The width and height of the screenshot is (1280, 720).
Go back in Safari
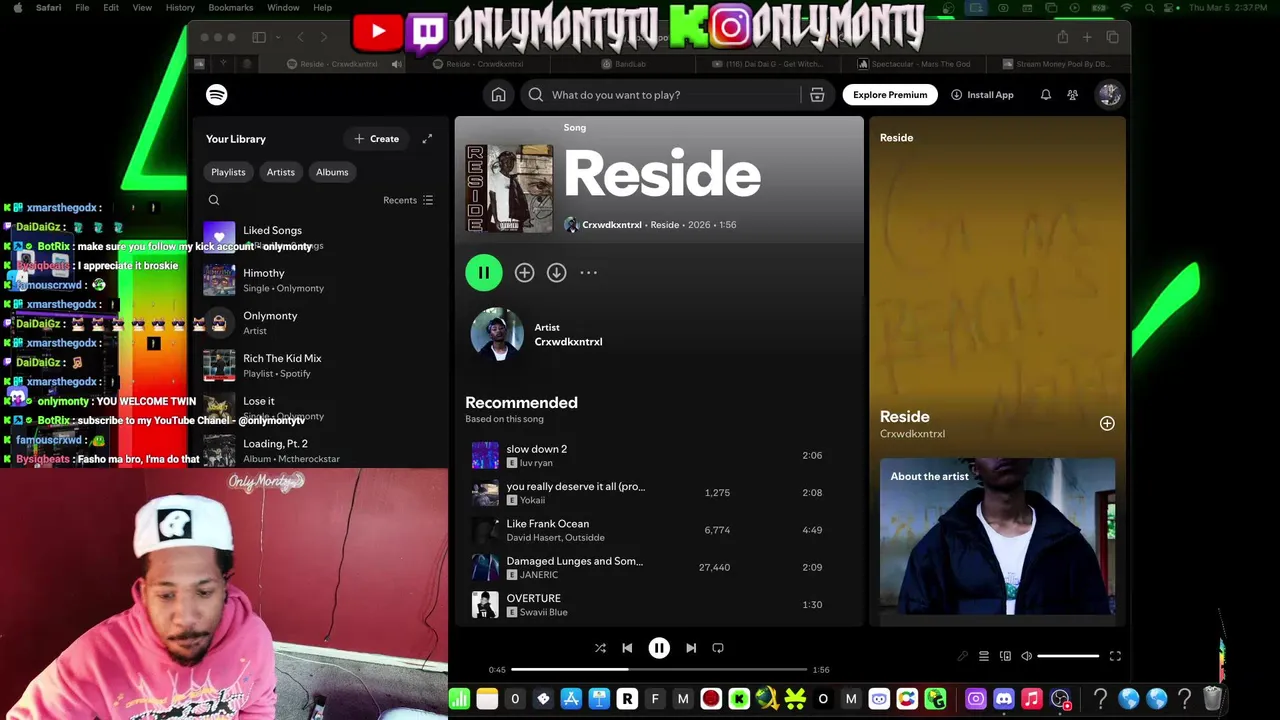point(300,37)
